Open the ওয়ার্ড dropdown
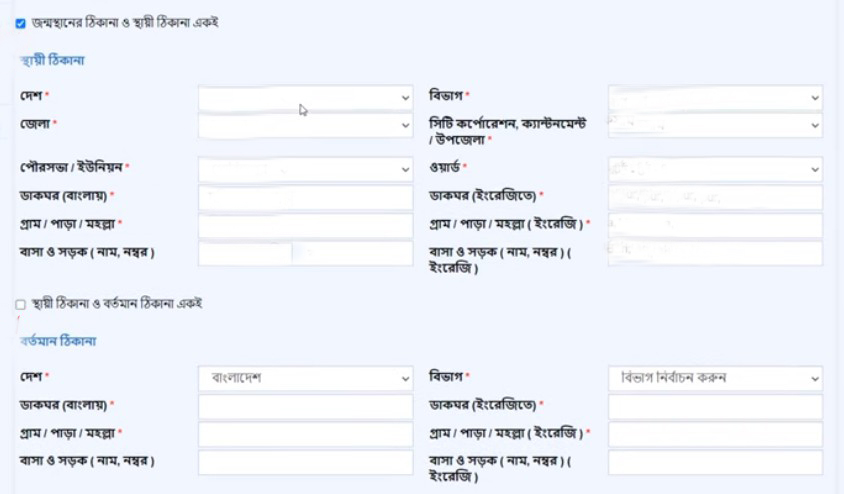 [715, 169]
